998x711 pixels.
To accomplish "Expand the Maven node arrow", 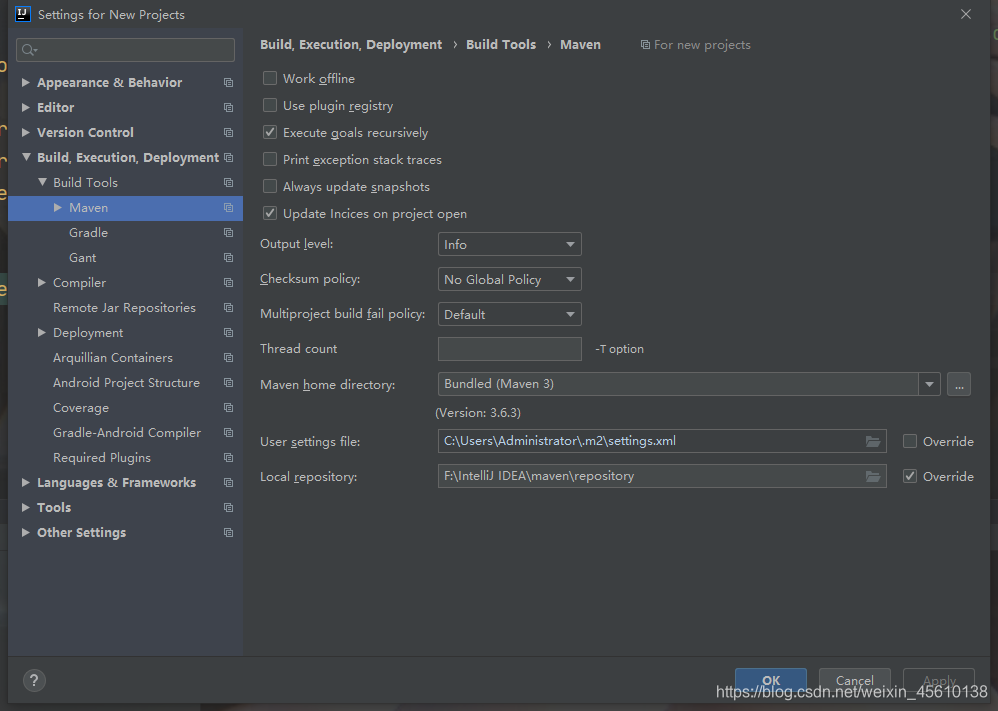I will pyautogui.click(x=57, y=208).
